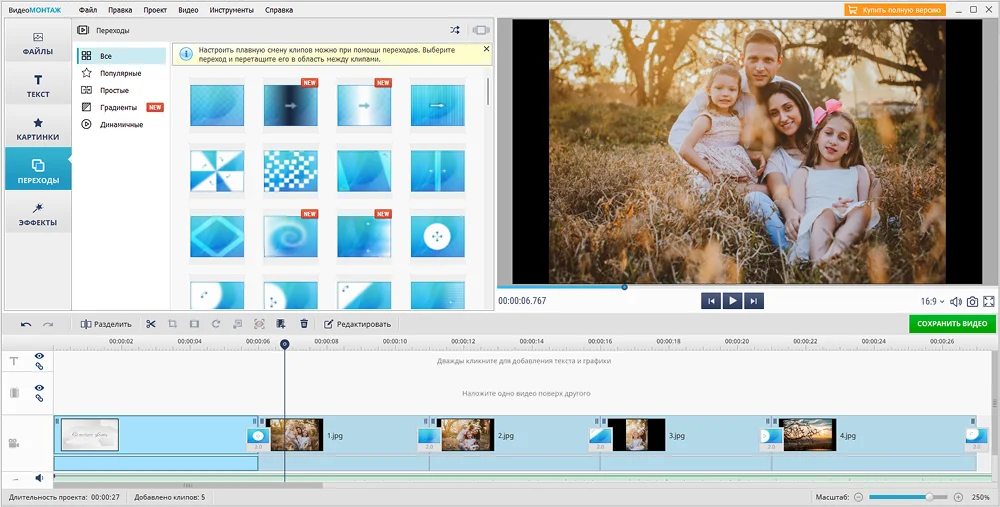Click the scissors cut icon
Viewport: 1000px width, 507px height.
pyautogui.click(x=151, y=324)
